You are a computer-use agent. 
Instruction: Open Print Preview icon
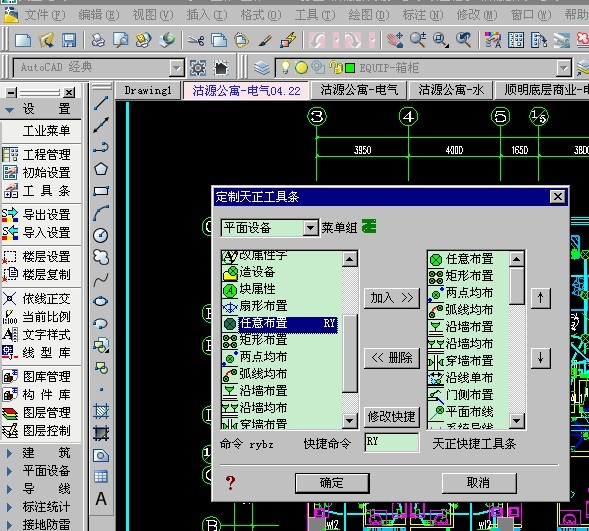click(x=121, y=40)
